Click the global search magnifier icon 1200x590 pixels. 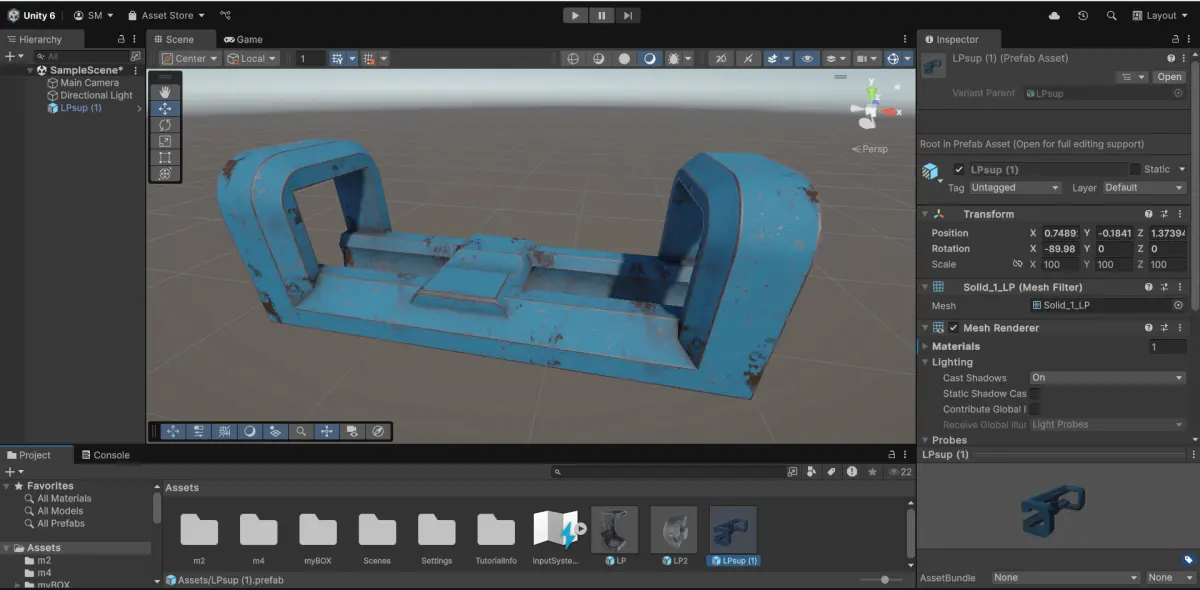tap(1111, 15)
